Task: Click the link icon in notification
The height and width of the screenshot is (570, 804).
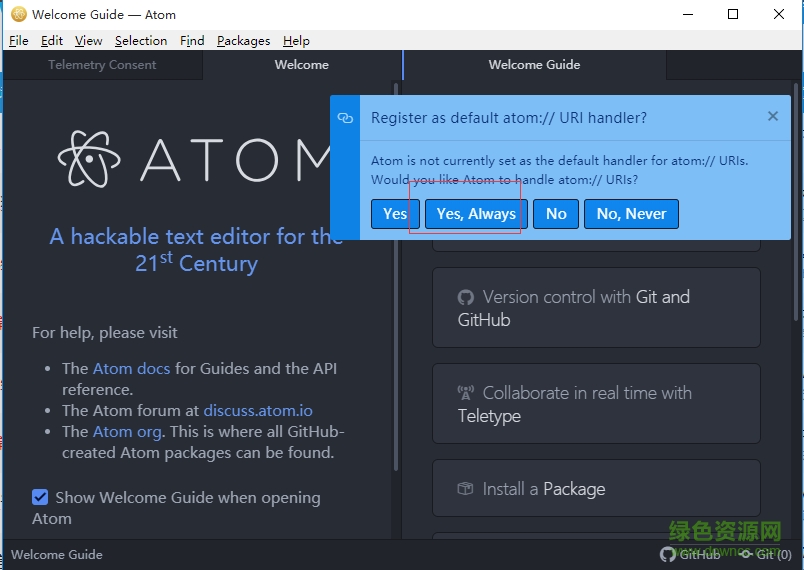Action: (345, 118)
